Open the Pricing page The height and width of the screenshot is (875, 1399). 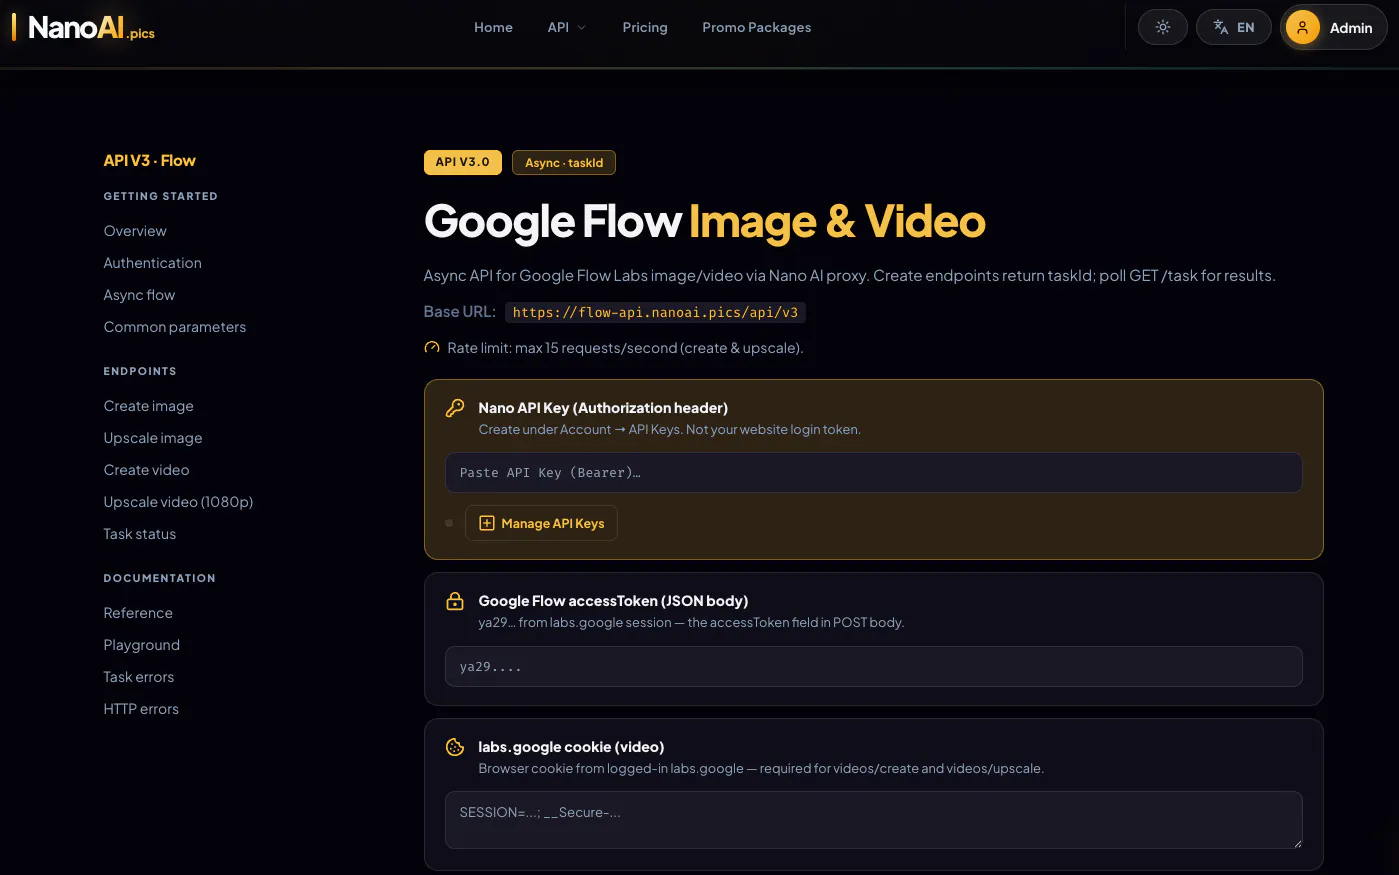[645, 27]
